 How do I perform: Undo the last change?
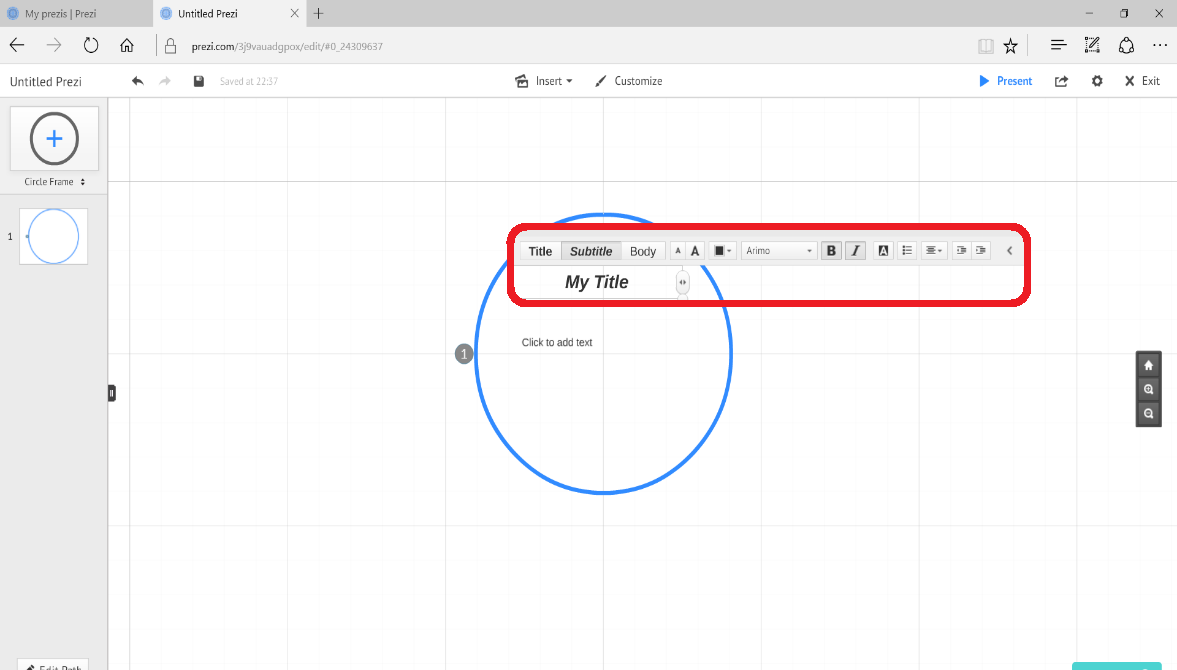137,81
